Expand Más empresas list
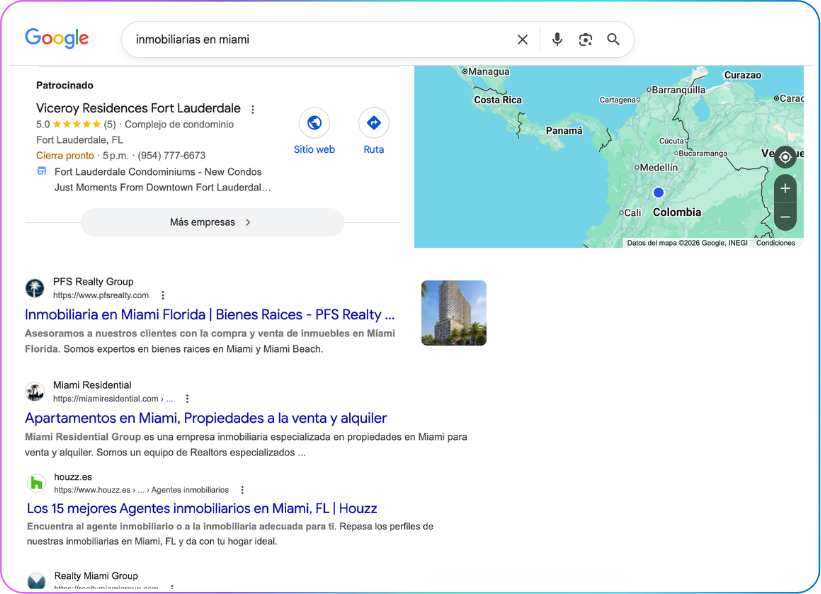 click(x=212, y=222)
